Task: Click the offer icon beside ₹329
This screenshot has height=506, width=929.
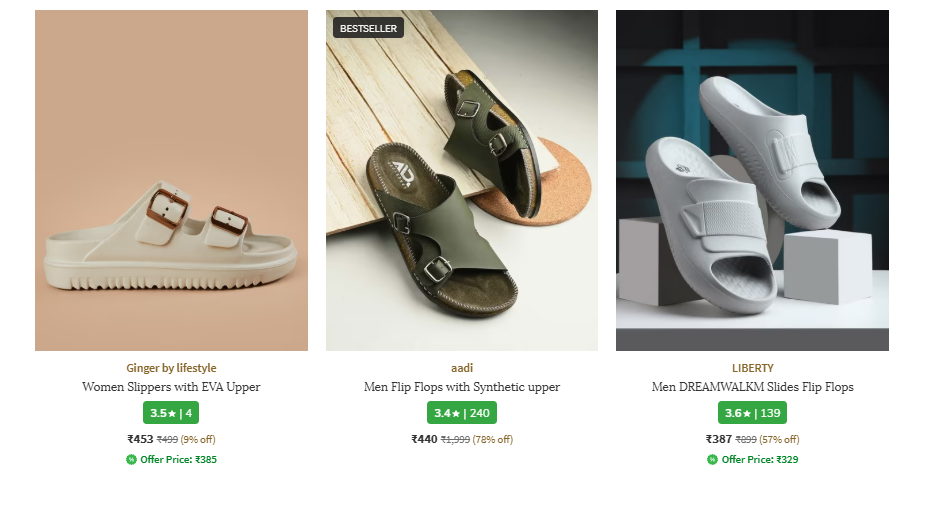Action: pyautogui.click(x=712, y=460)
